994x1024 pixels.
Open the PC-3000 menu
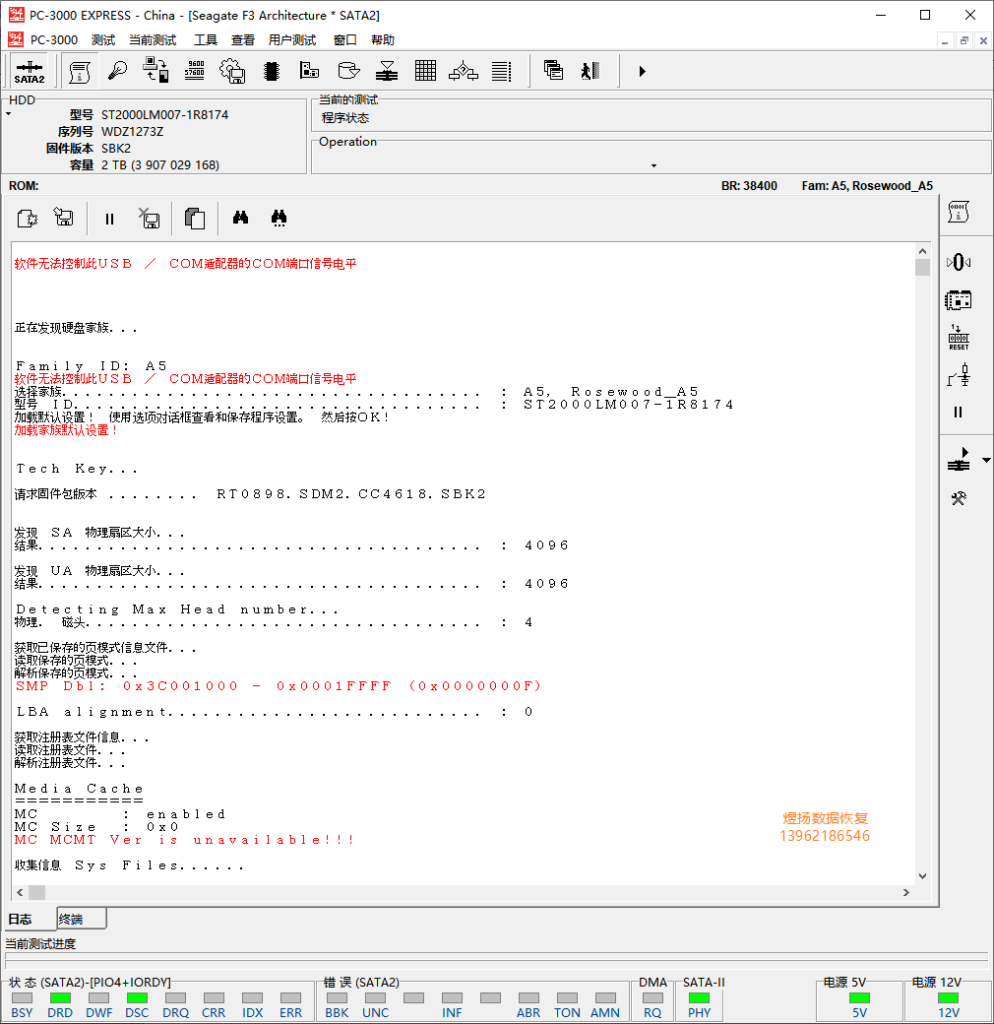[x=54, y=40]
